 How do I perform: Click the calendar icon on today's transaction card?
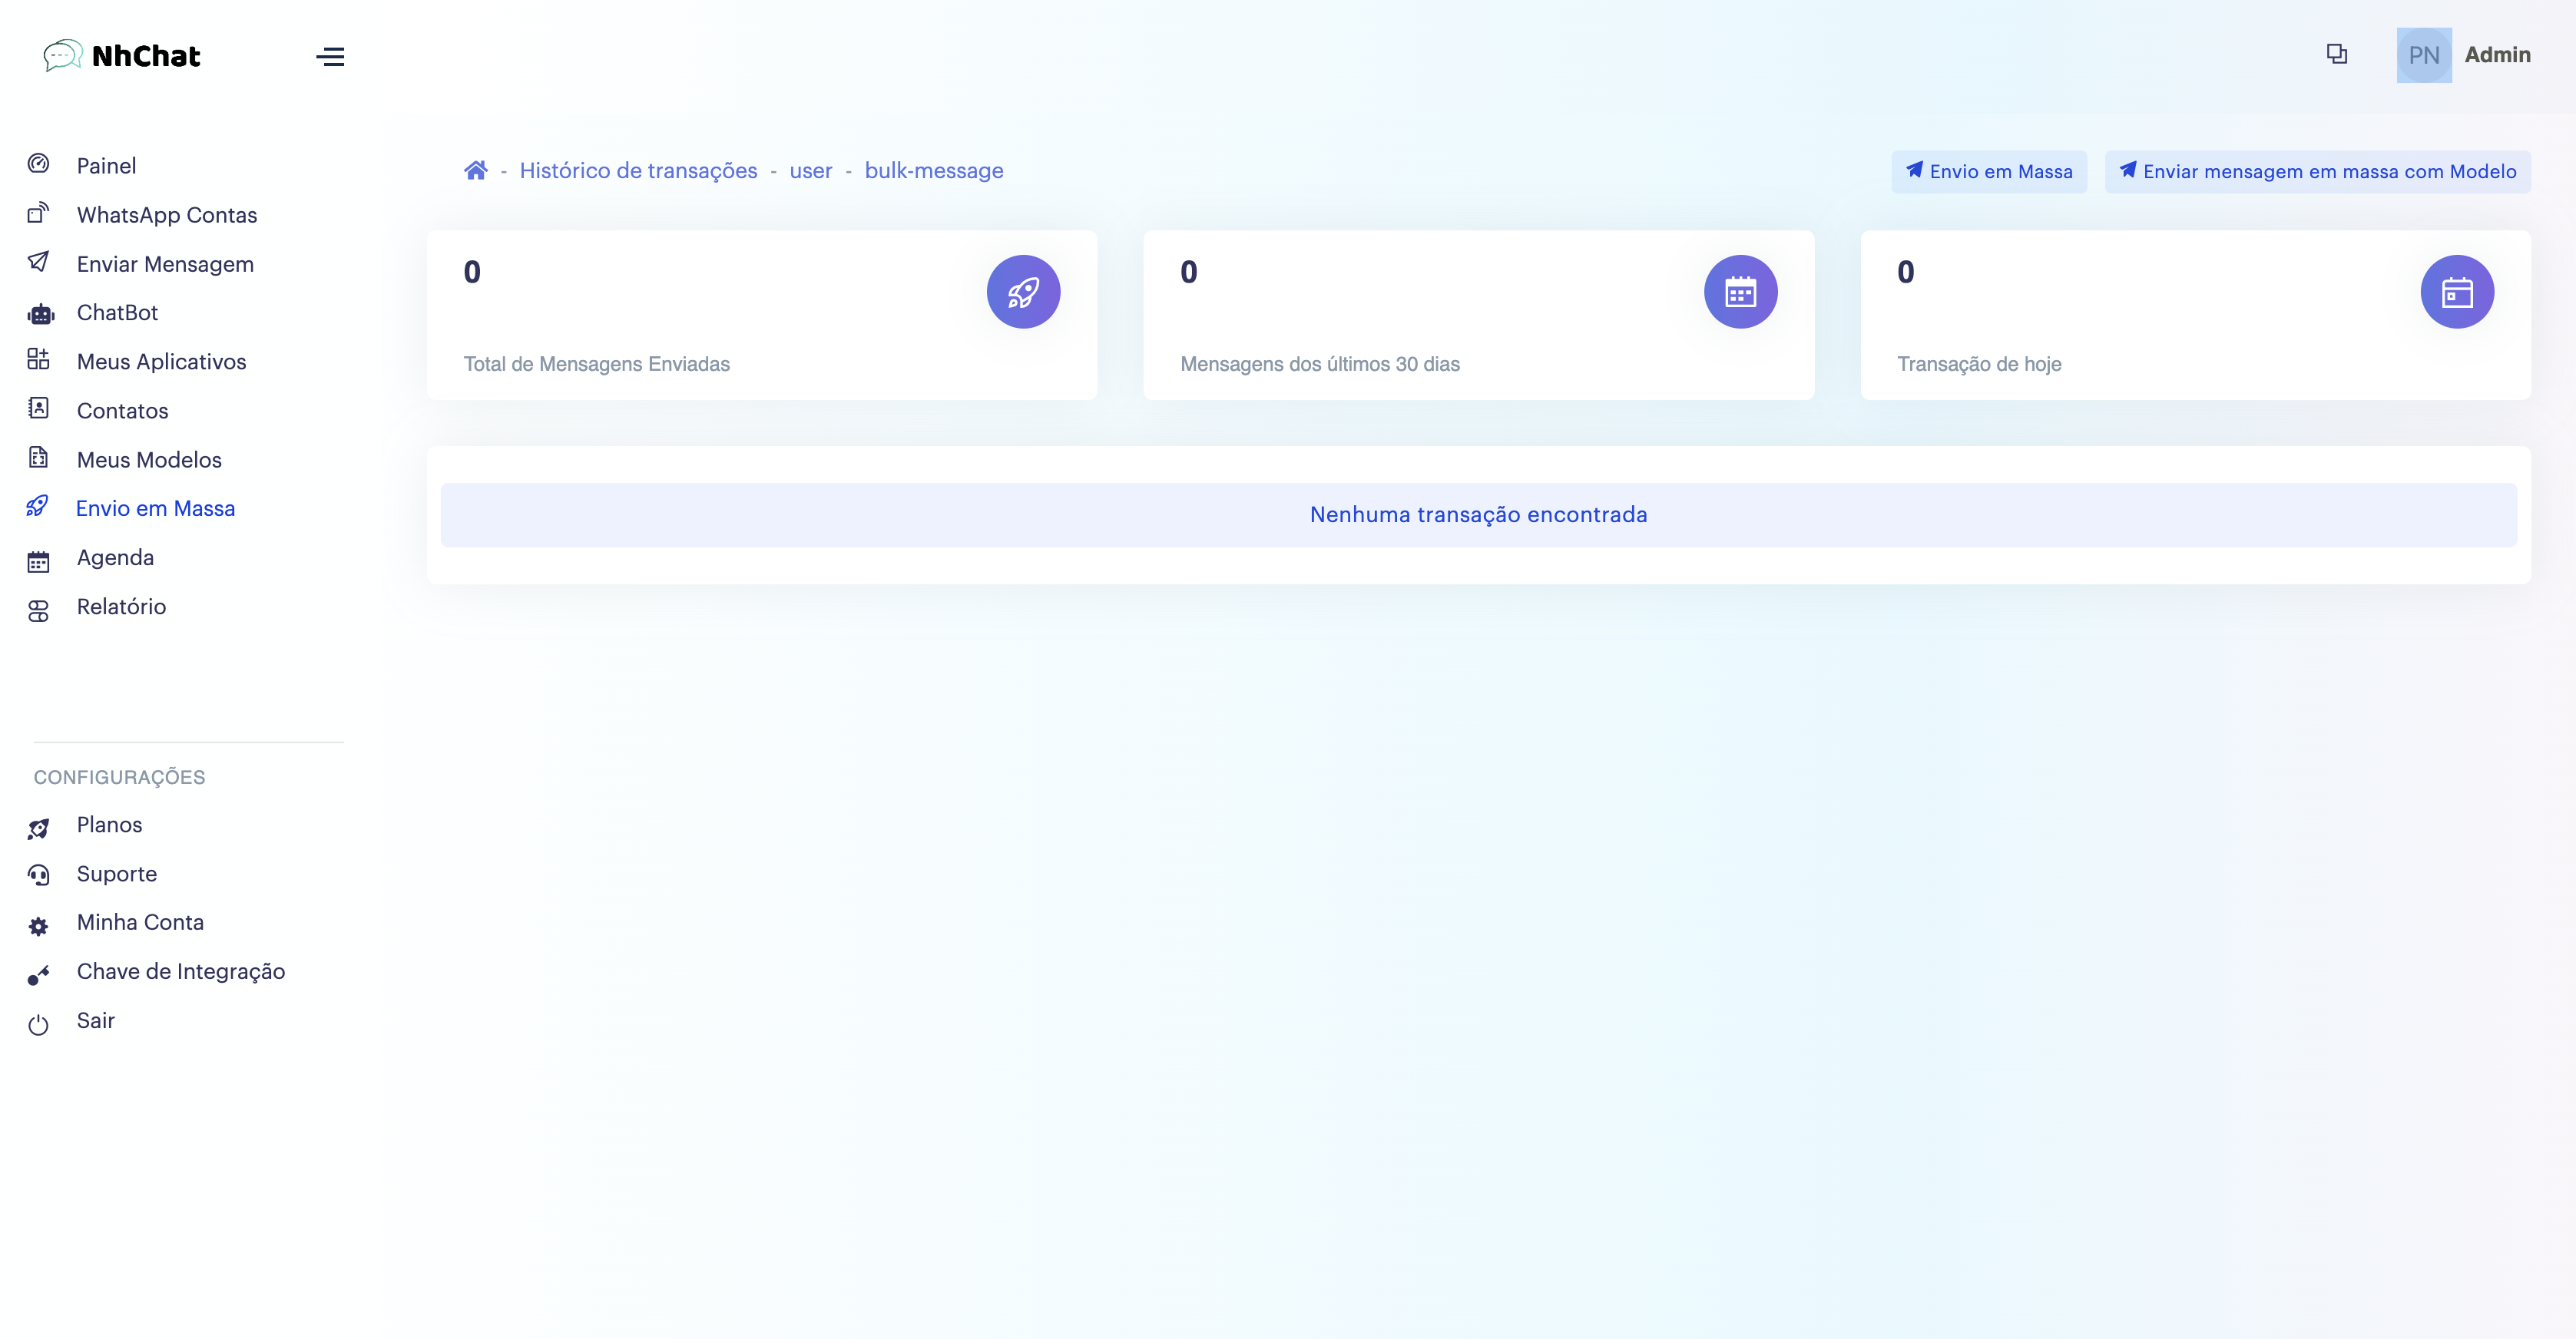(x=2456, y=292)
